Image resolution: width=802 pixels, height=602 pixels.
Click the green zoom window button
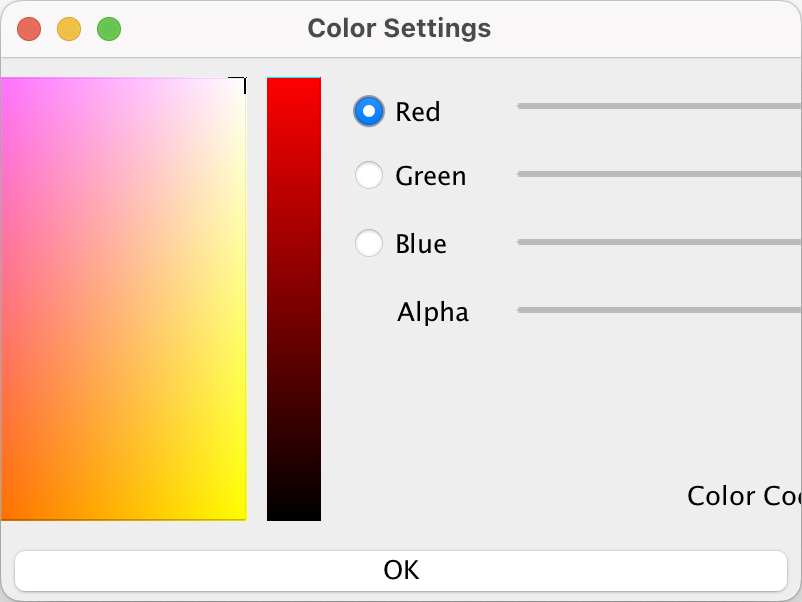coord(109,29)
